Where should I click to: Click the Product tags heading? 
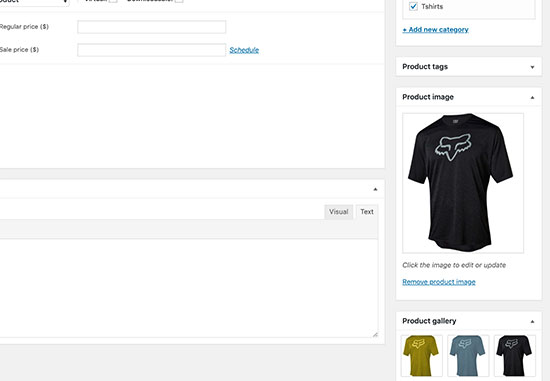pos(425,67)
